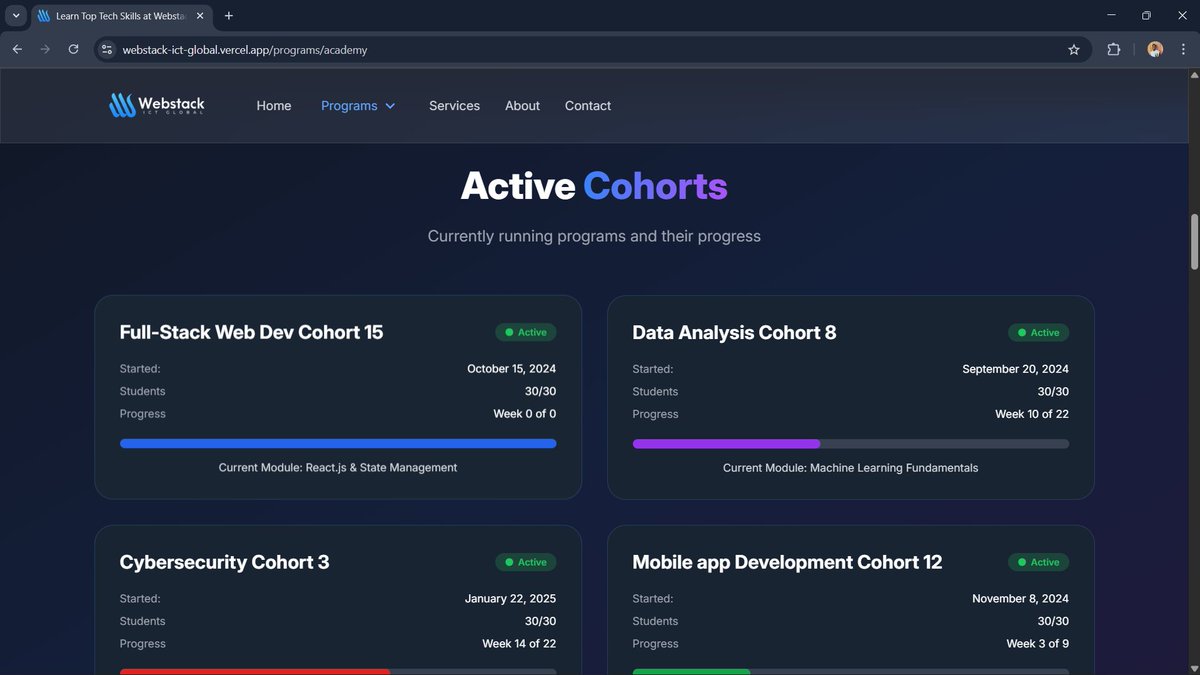This screenshot has height=675, width=1200.
Task: Click the 'Week 3 of 9' progress value
Action: pyautogui.click(x=1038, y=644)
